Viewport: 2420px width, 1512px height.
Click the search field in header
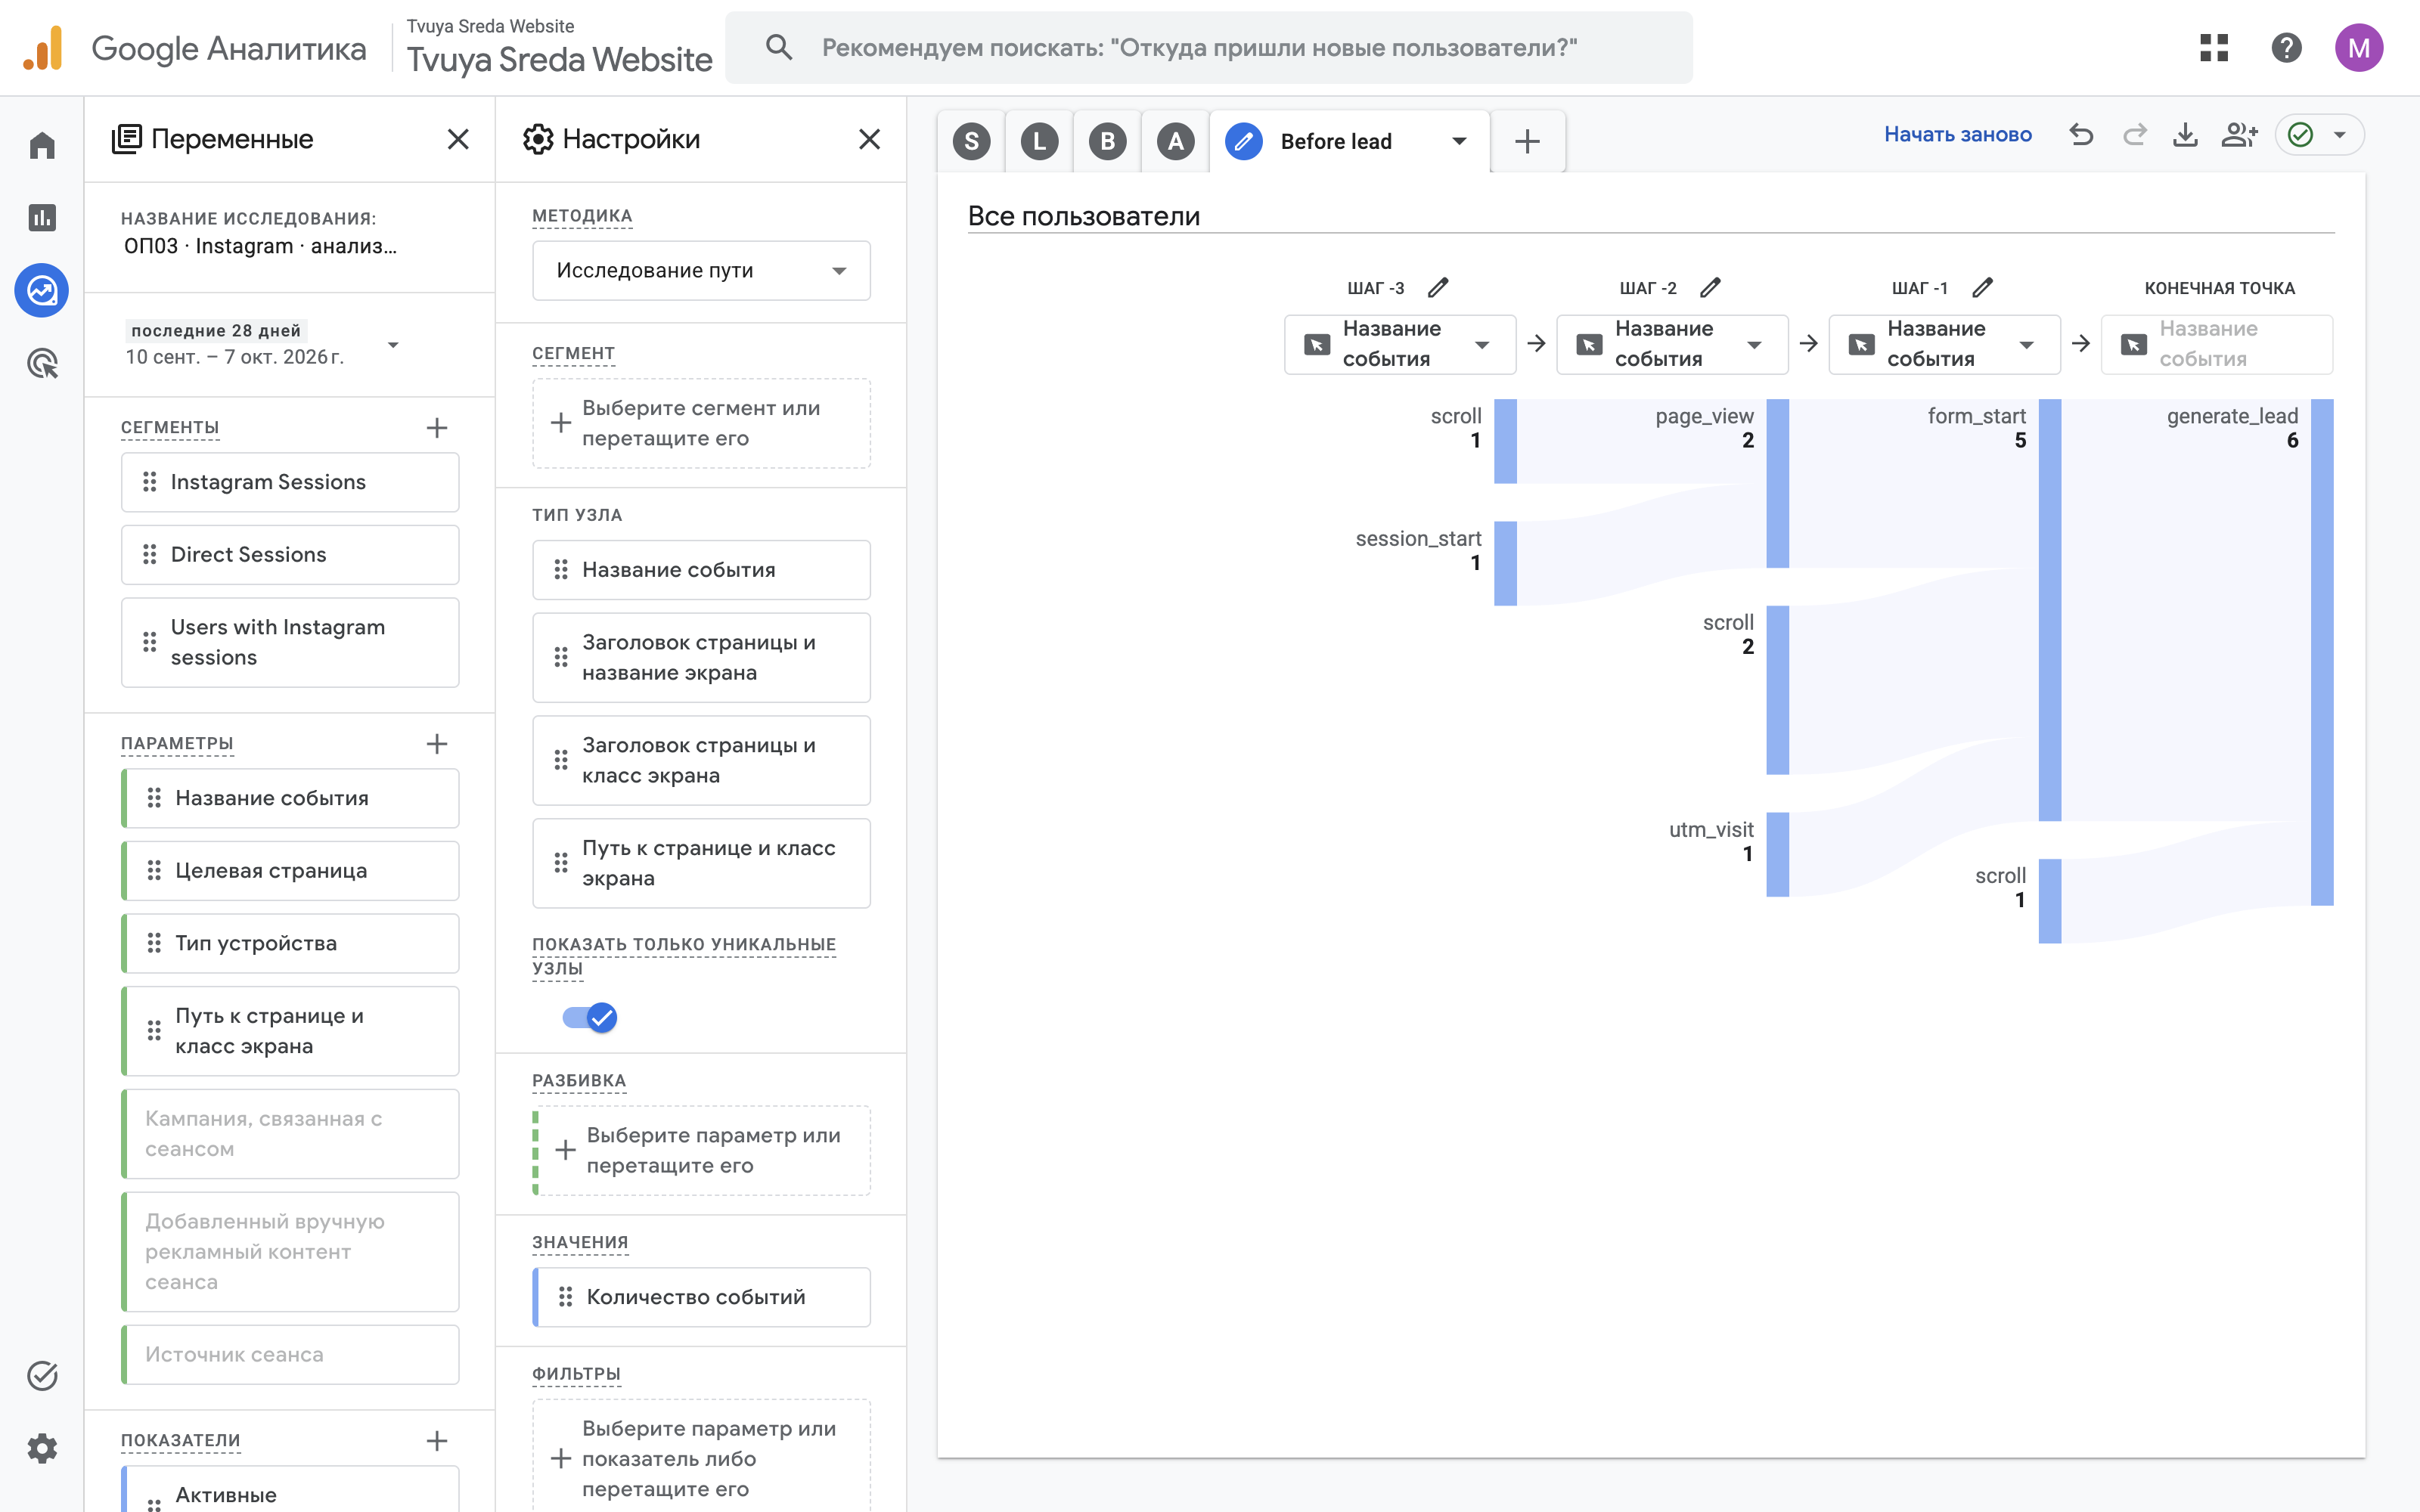(x=1209, y=48)
